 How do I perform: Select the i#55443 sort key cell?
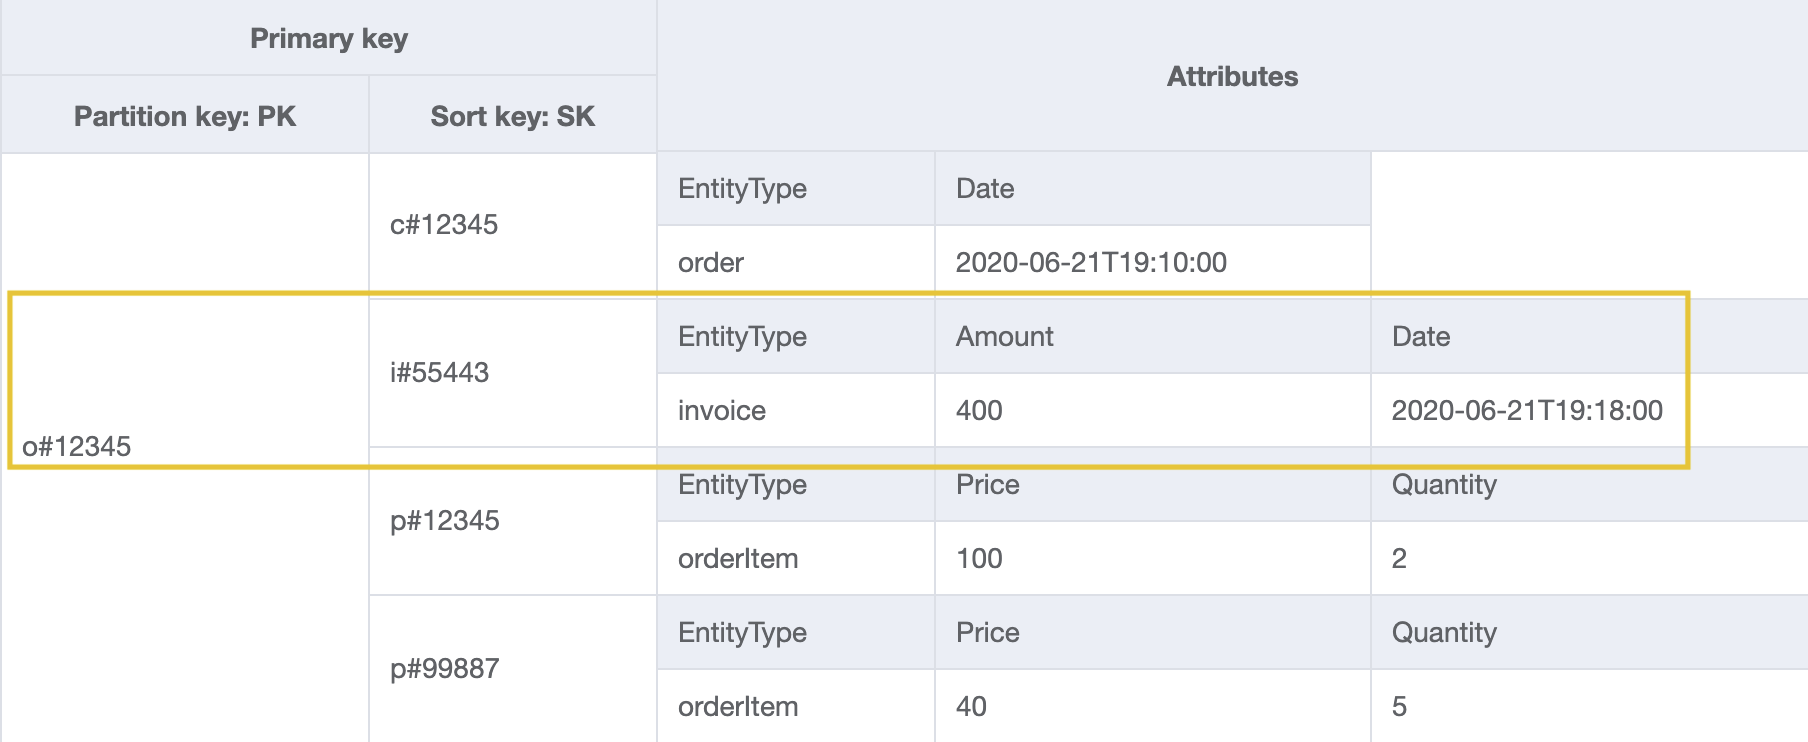point(439,372)
